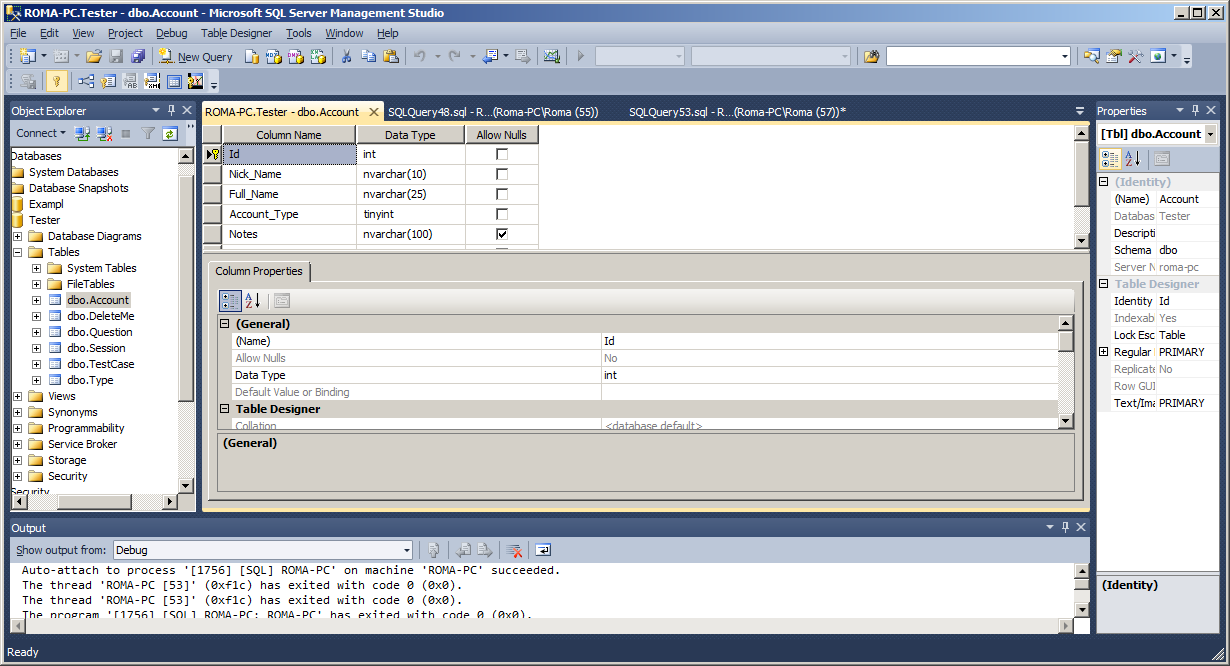Open the Relationships dialog icon
This screenshot has width=1230, height=666.
click(86, 81)
